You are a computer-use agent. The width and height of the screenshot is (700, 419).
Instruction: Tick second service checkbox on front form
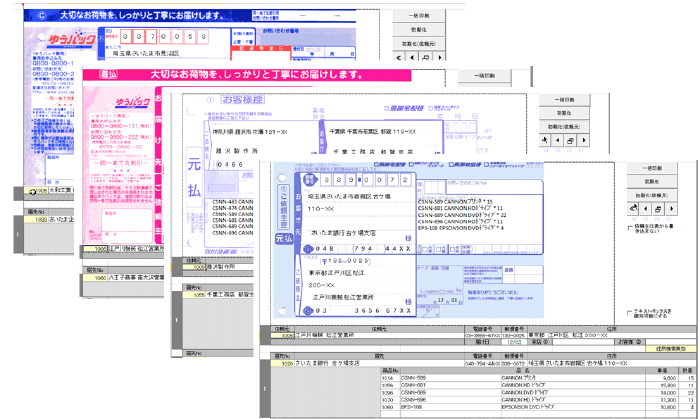click(x=412, y=165)
